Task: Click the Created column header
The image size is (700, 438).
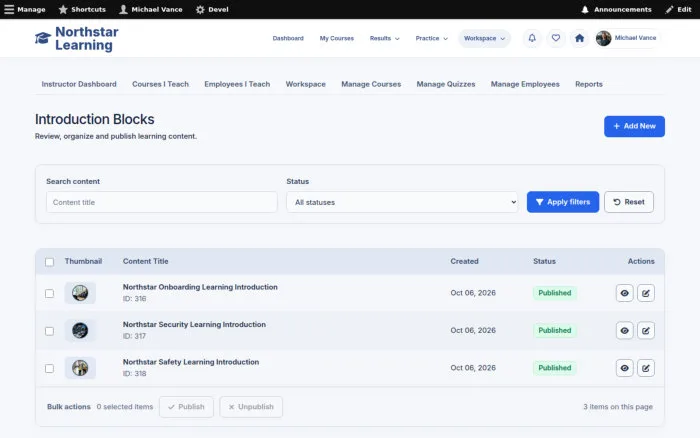Action: (x=464, y=261)
